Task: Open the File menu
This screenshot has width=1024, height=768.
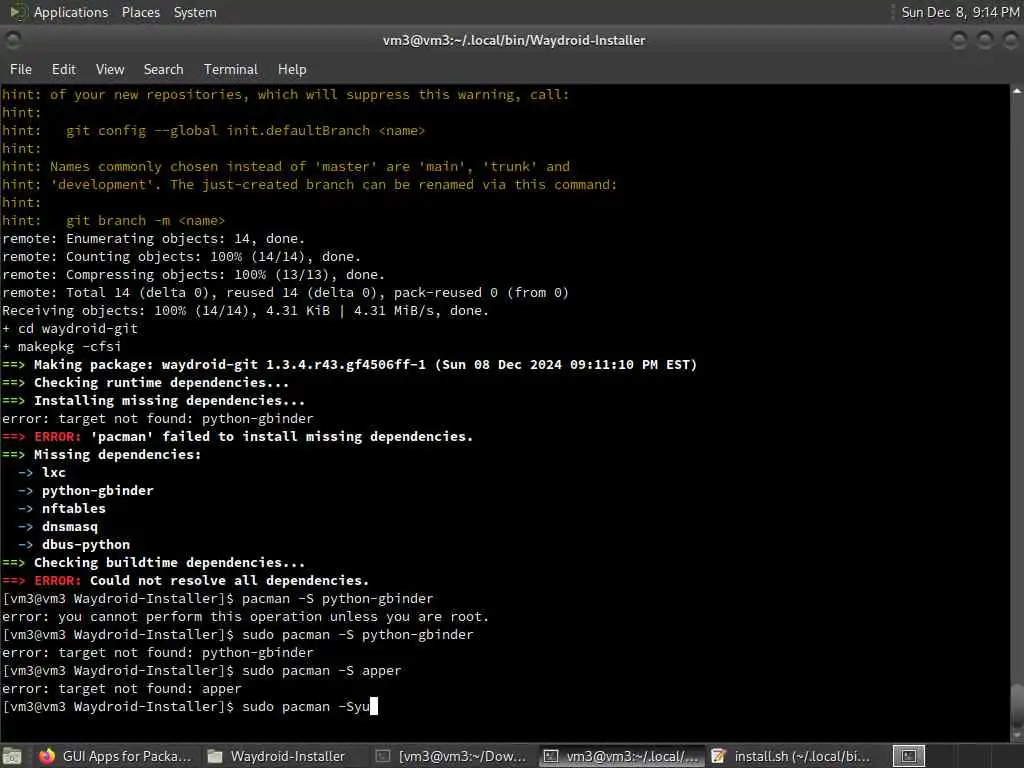Action: pos(20,69)
